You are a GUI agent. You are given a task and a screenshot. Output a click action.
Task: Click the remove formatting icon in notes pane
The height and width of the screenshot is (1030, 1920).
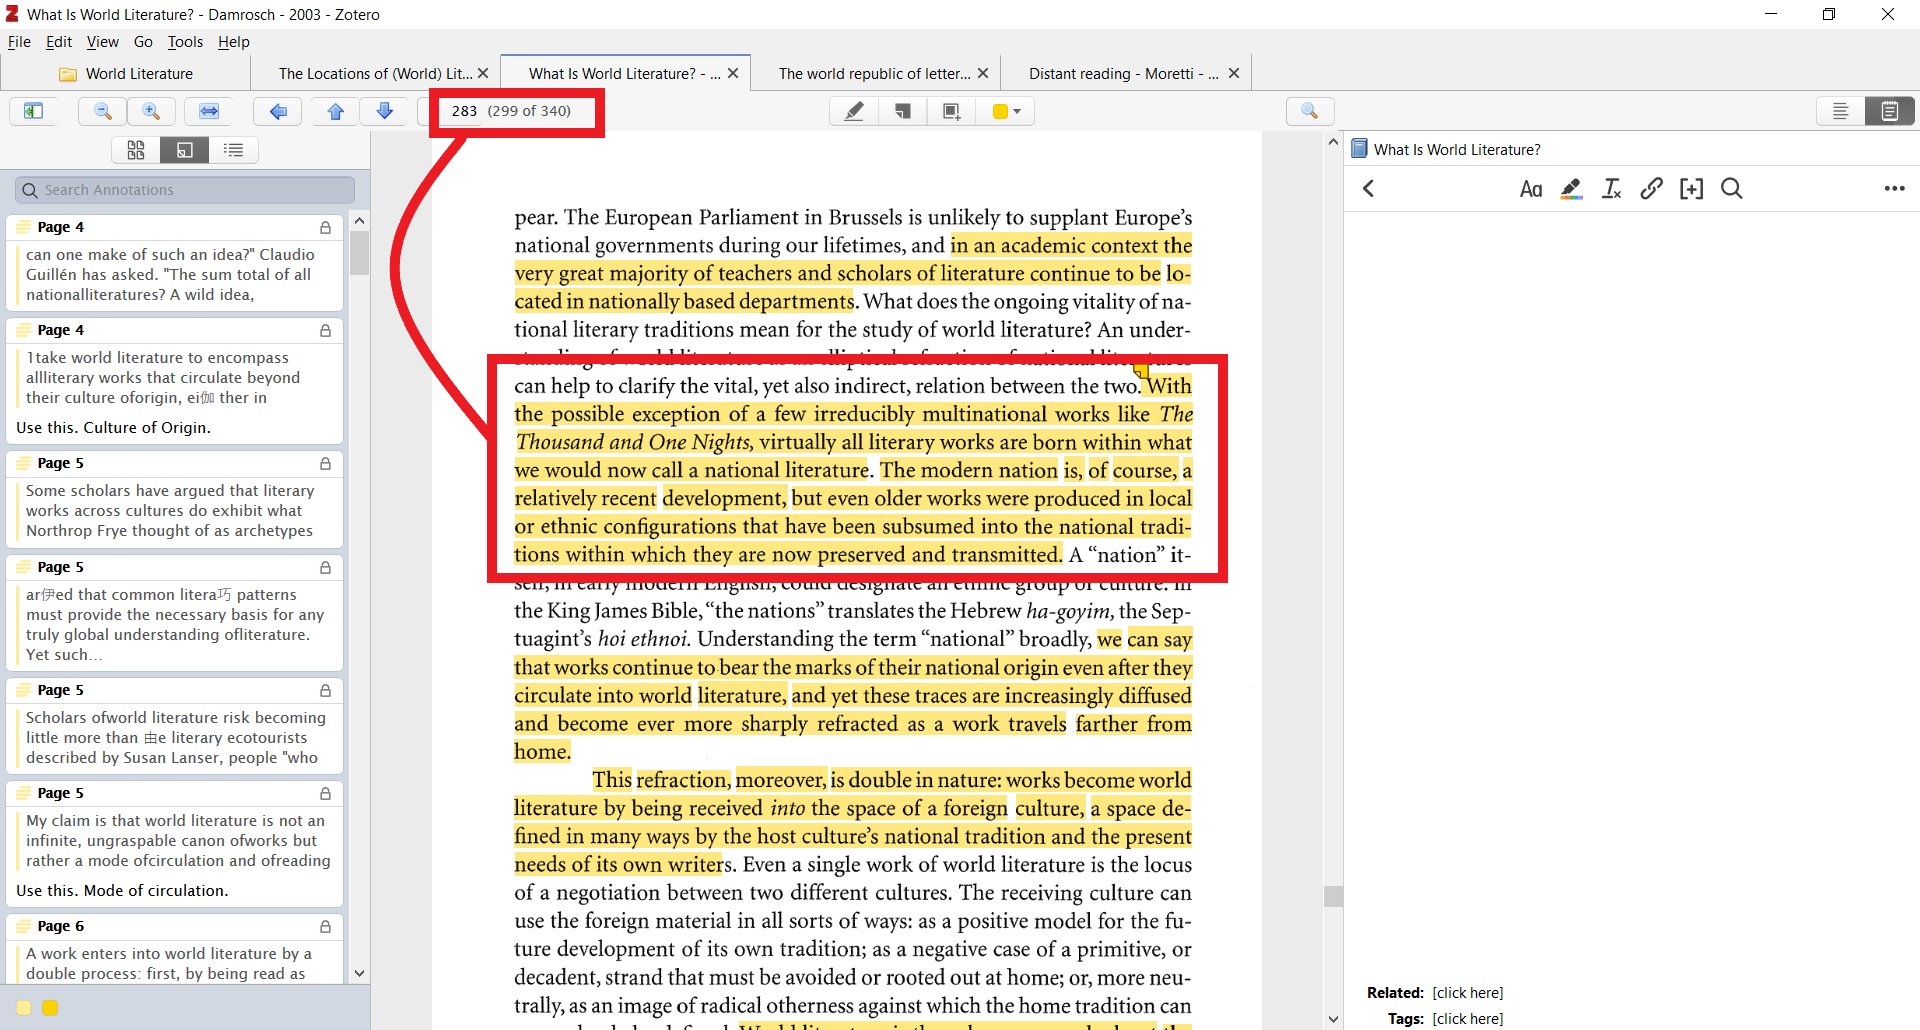(x=1611, y=189)
